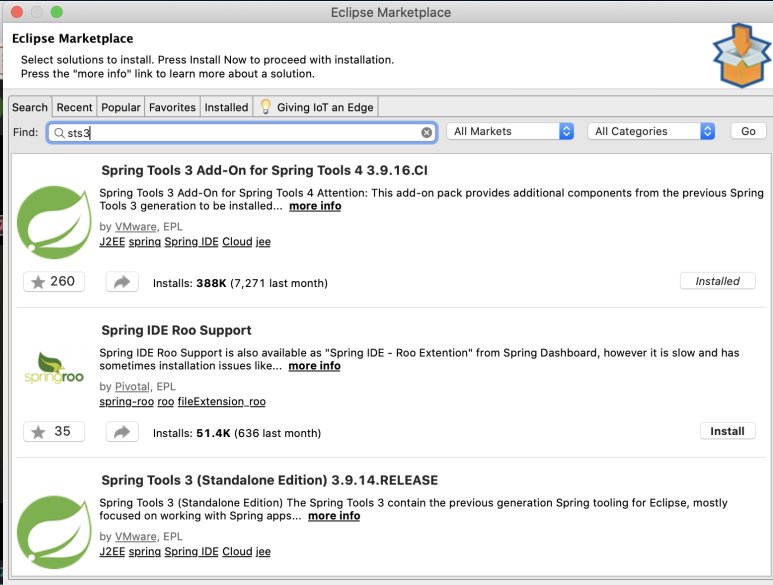Click the roo tag

coord(166,402)
